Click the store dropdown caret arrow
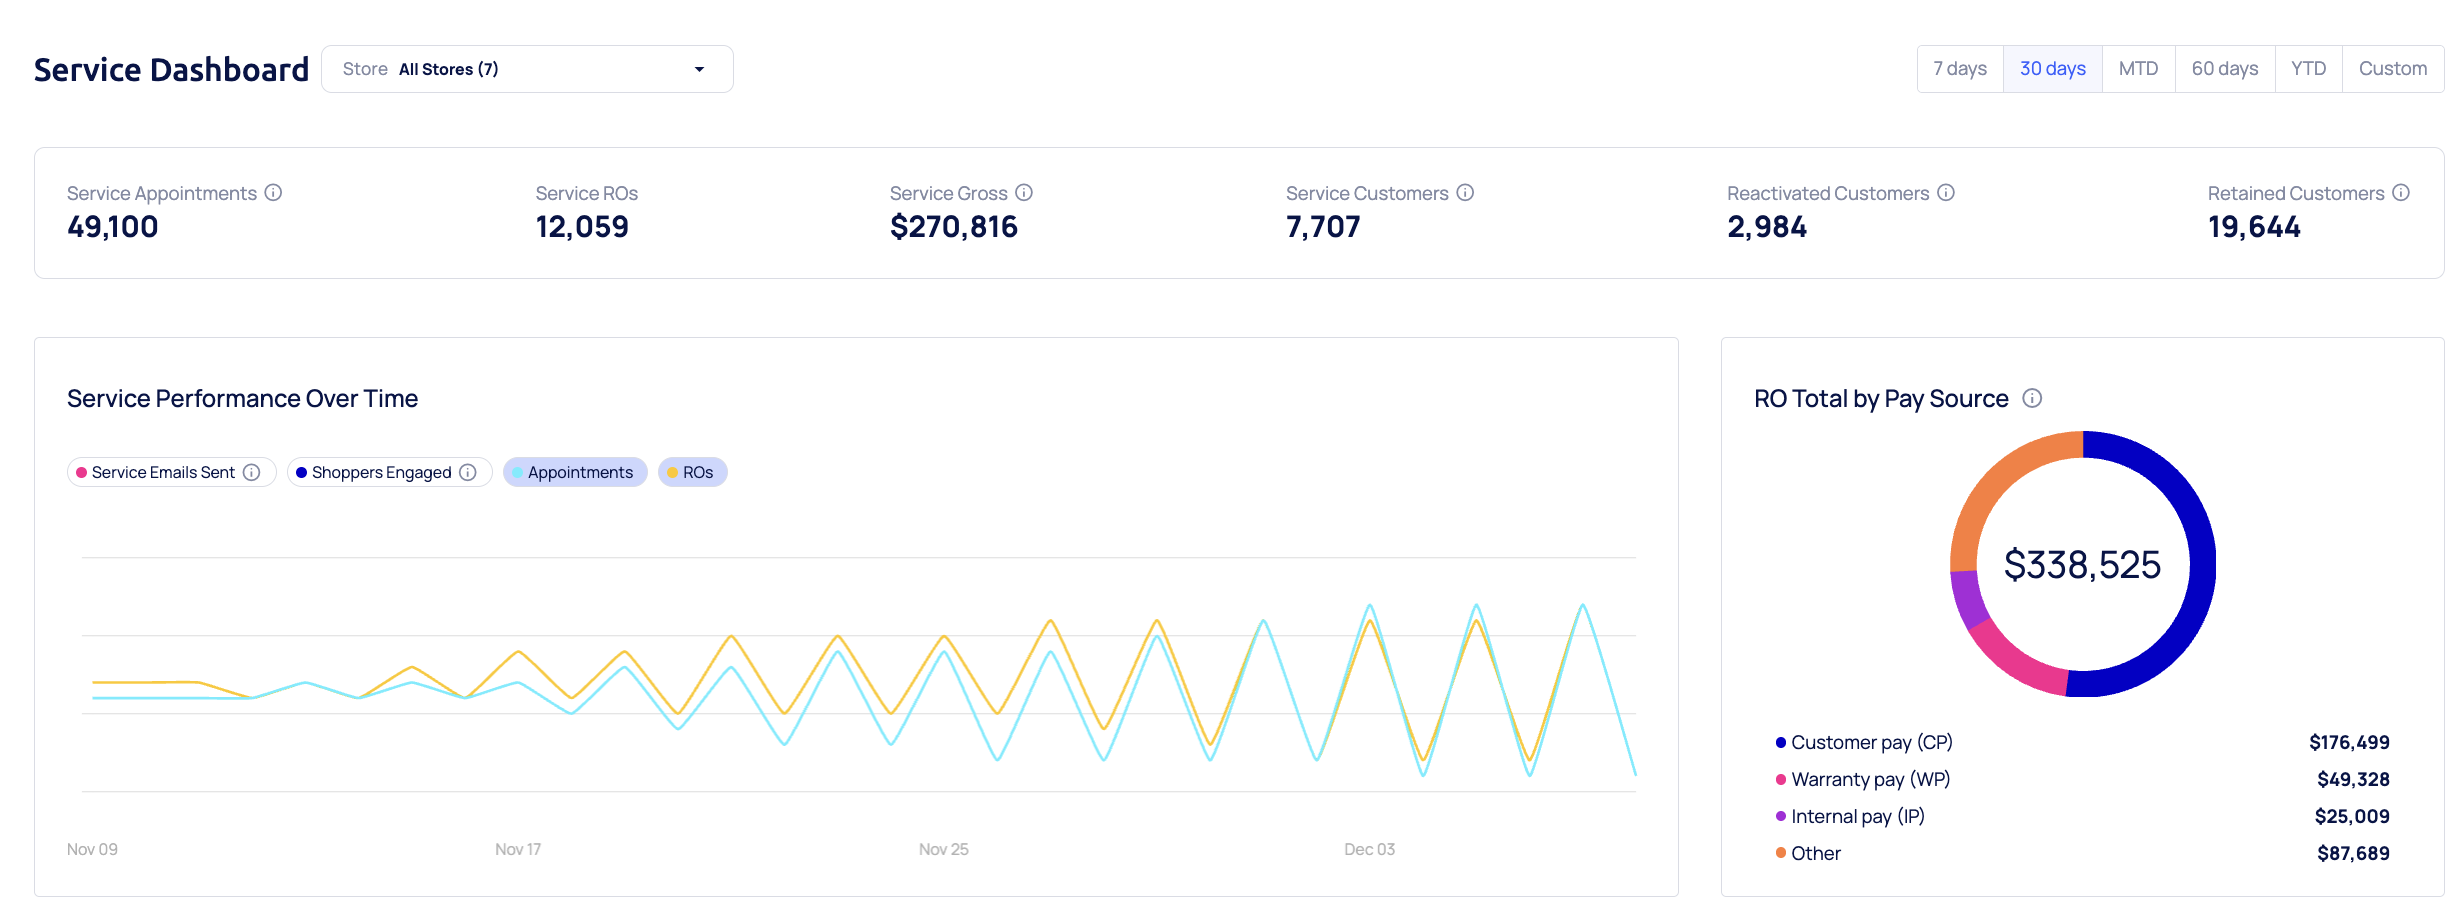Image resolution: width=2462 pixels, height=920 pixels. (x=699, y=69)
